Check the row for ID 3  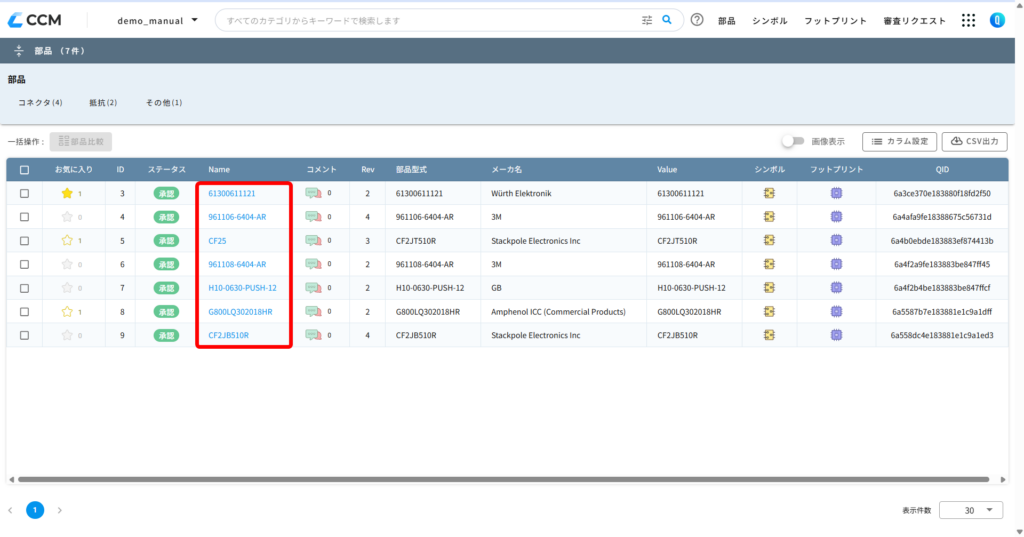click(x=24, y=193)
